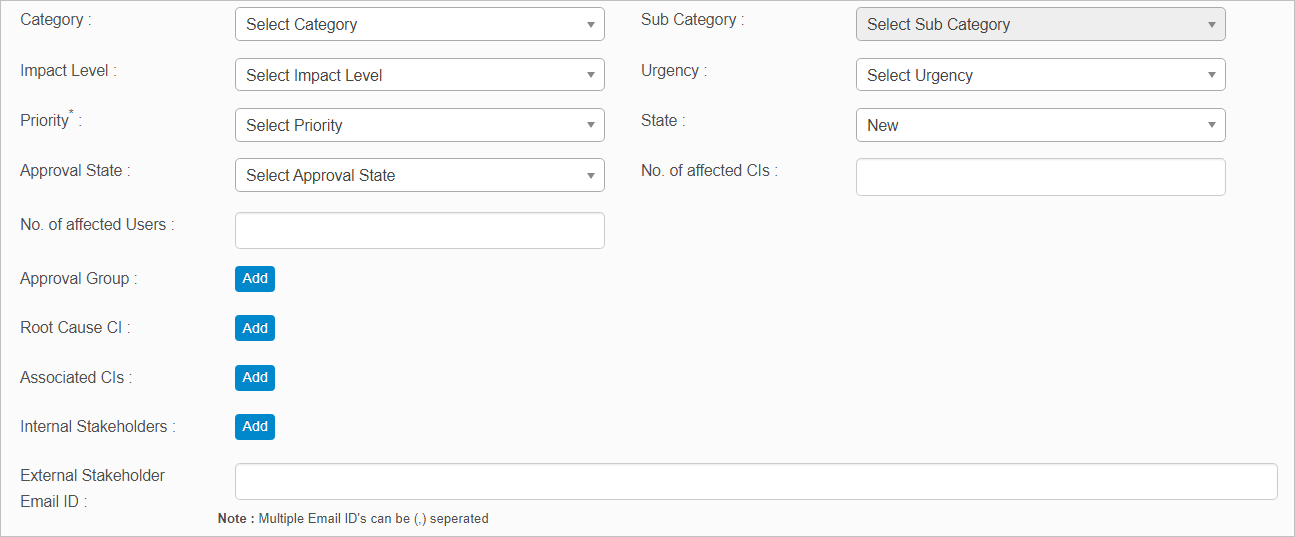Click the arrow on Select Approval State box
The image size is (1295, 537).
click(591, 176)
